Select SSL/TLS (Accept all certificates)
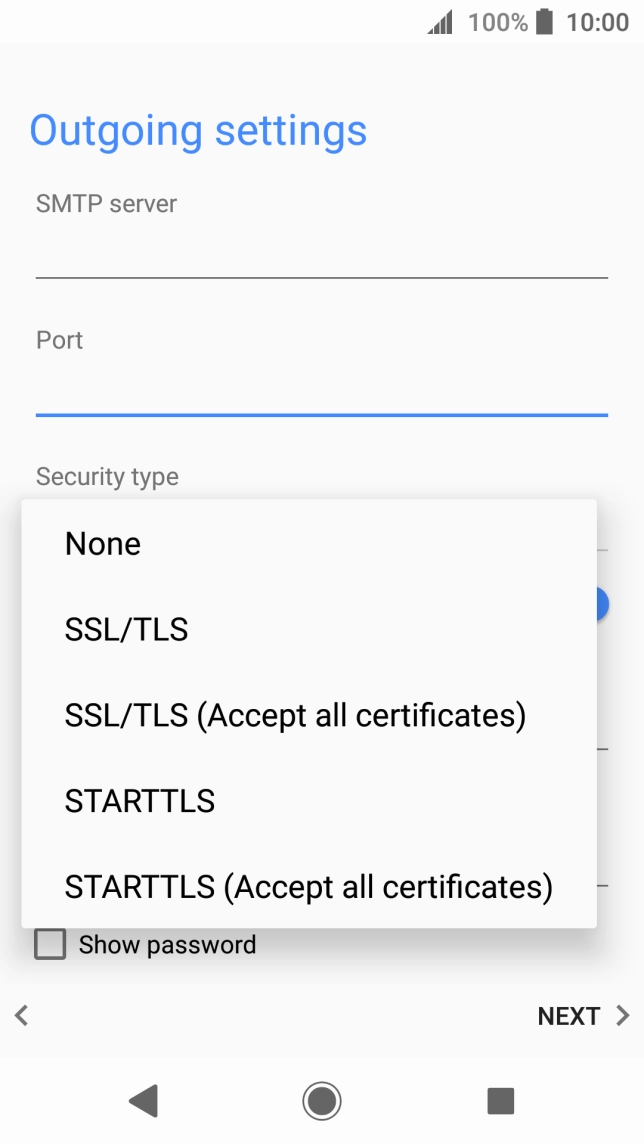The height and width of the screenshot is (1144, 644). (x=294, y=715)
